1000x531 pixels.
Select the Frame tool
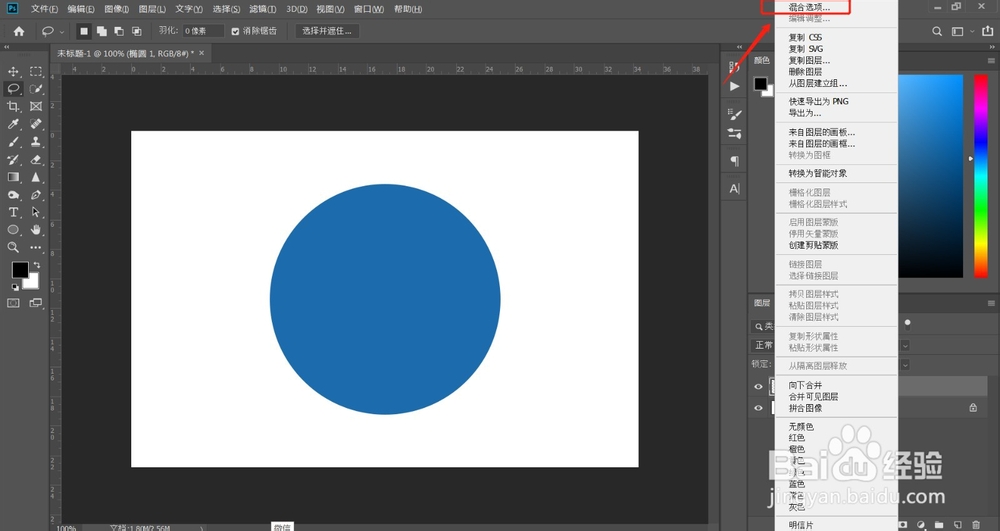tap(36, 106)
